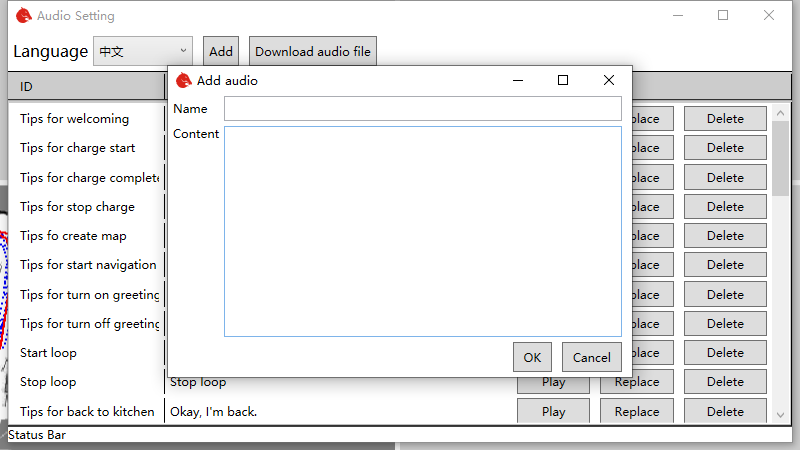The width and height of the screenshot is (800, 450).
Task: Select the Tips for charge start row
Action: [78, 148]
